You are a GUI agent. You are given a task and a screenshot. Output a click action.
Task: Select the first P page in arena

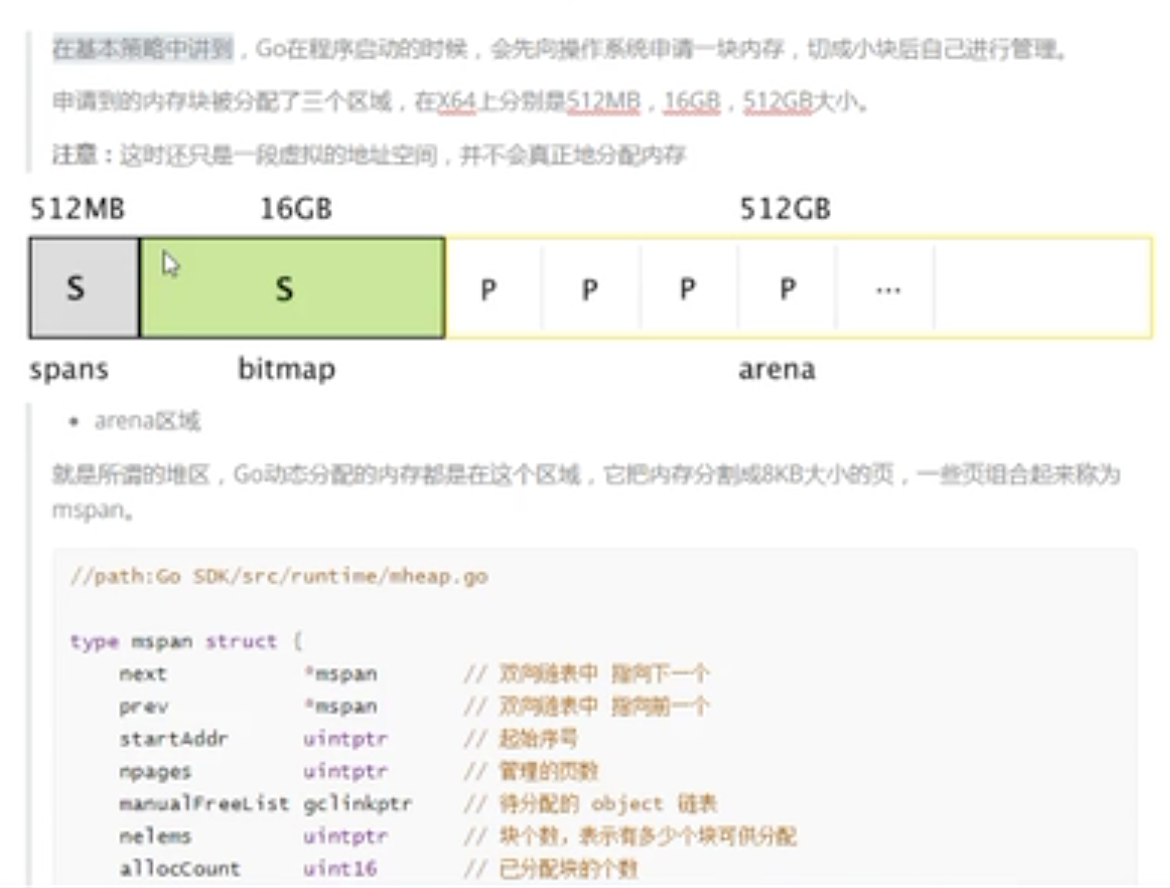point(490,289)
